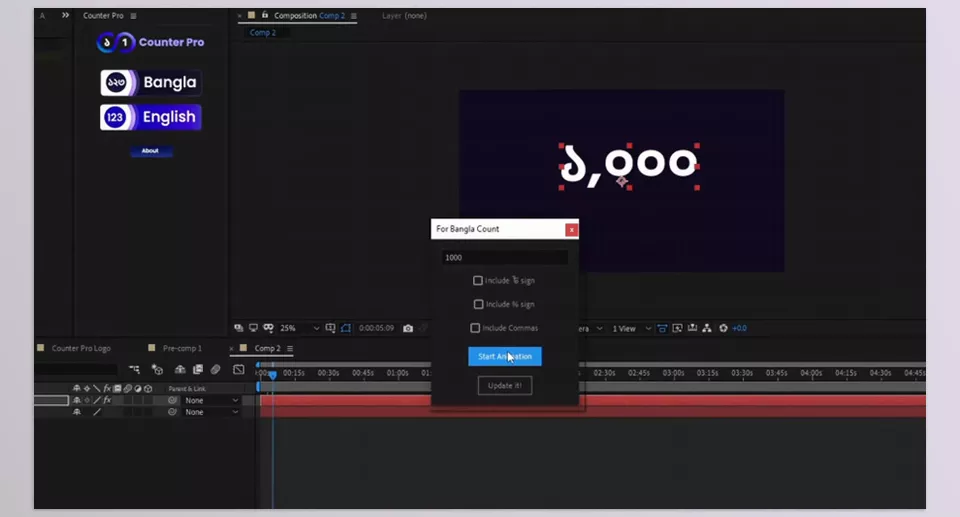960x517 pixels.
Task: Open the Comp 2 timeline panel menu
Action: tap(290, 349)
